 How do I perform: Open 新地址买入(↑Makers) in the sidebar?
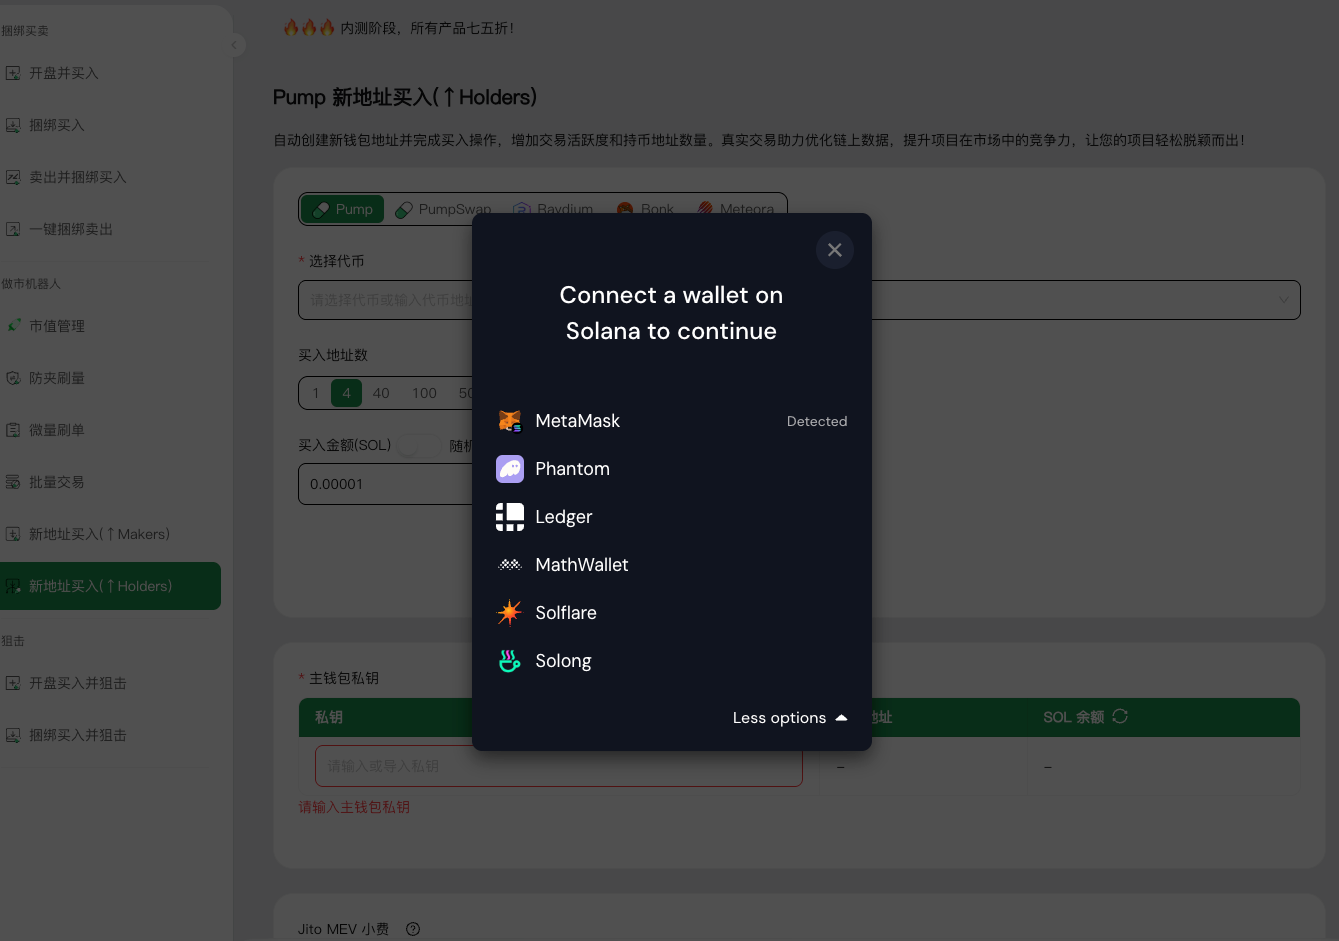[x=99, y=534]
